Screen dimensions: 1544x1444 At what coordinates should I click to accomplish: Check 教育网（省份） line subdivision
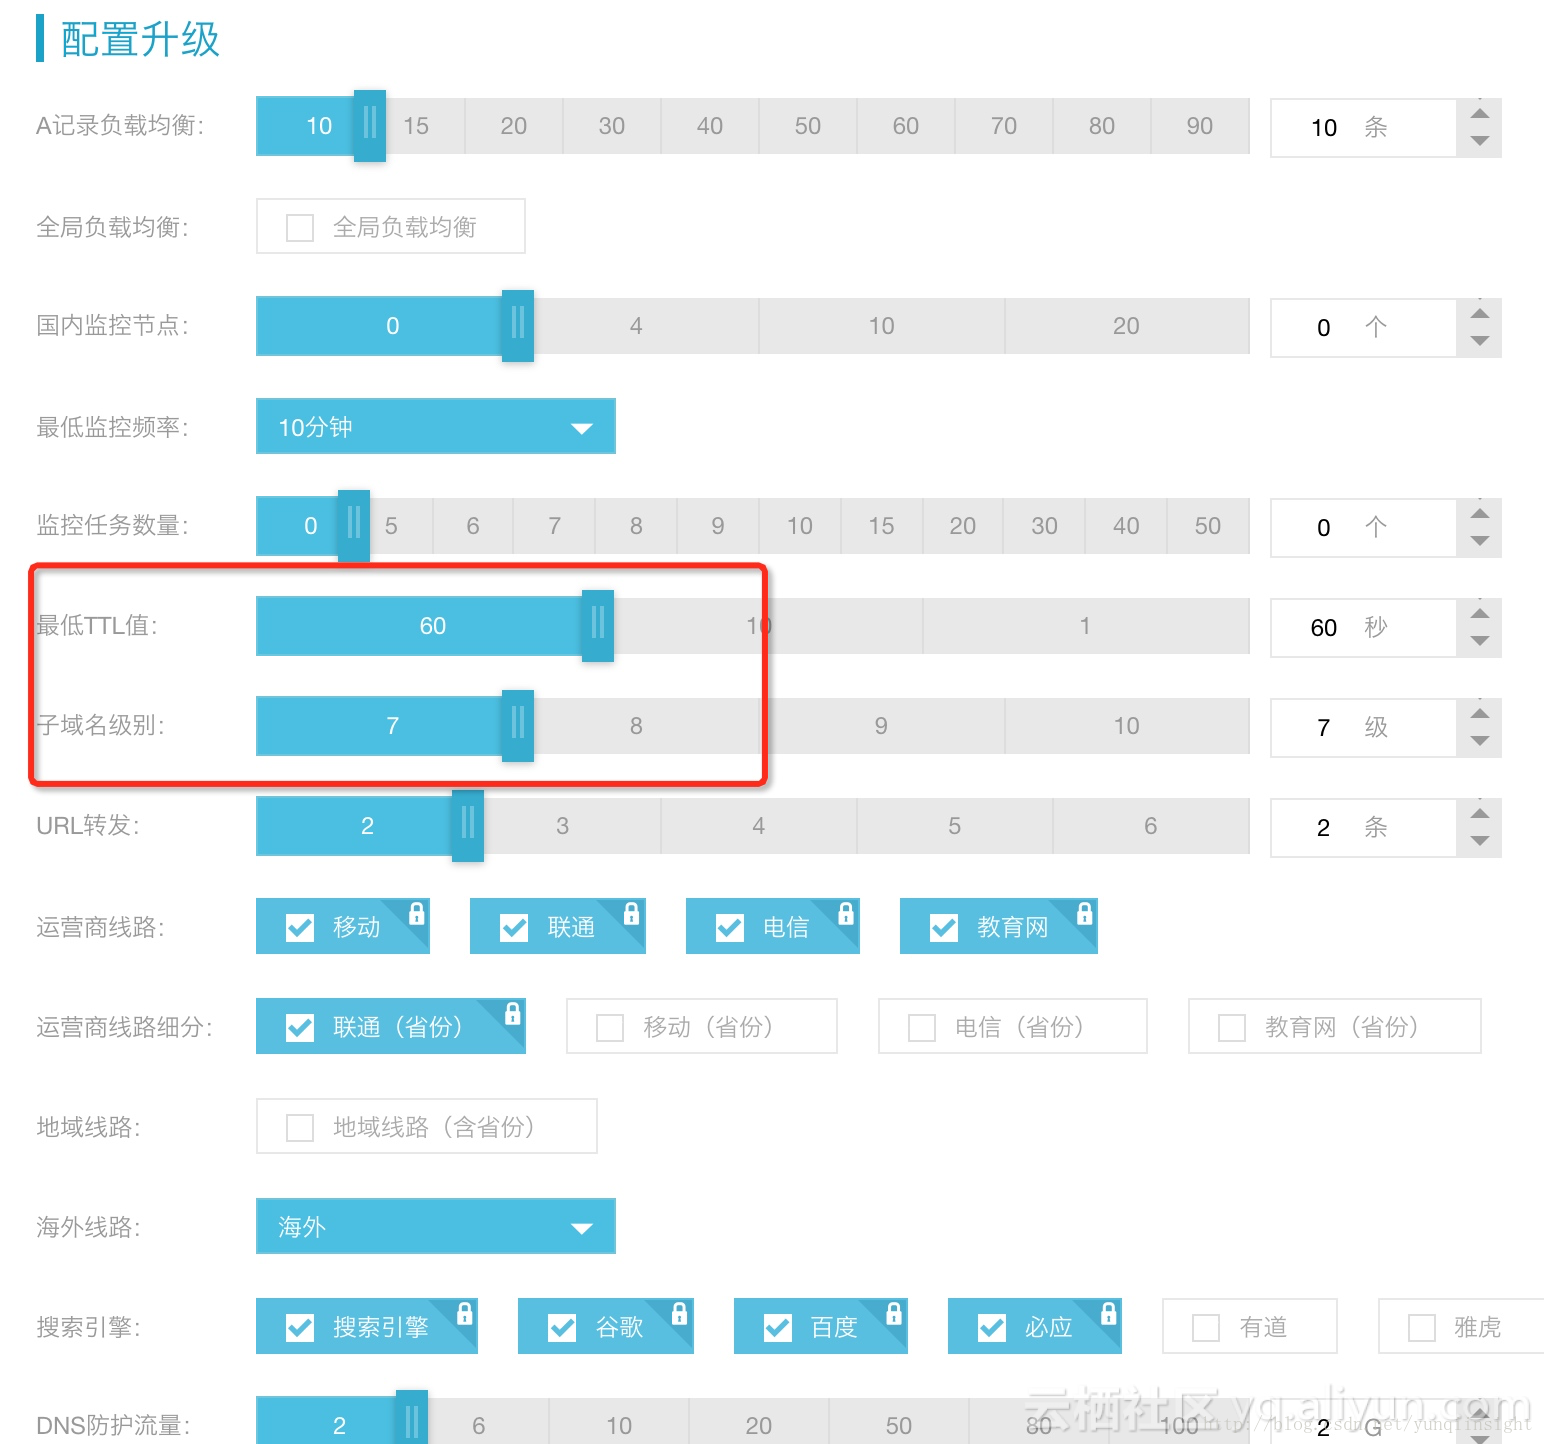[x=1232, y=1027]
